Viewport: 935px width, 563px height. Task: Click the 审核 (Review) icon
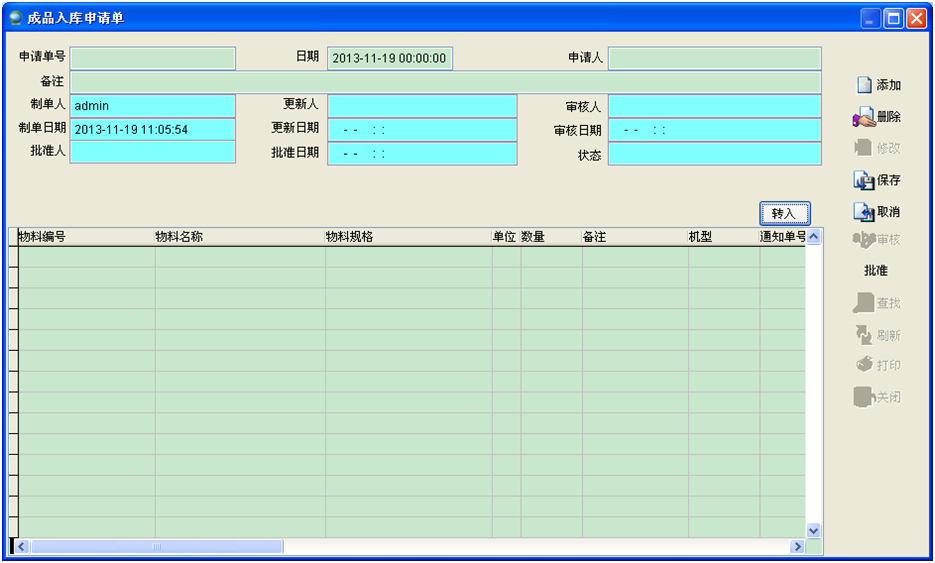click(x=864, y=241)
